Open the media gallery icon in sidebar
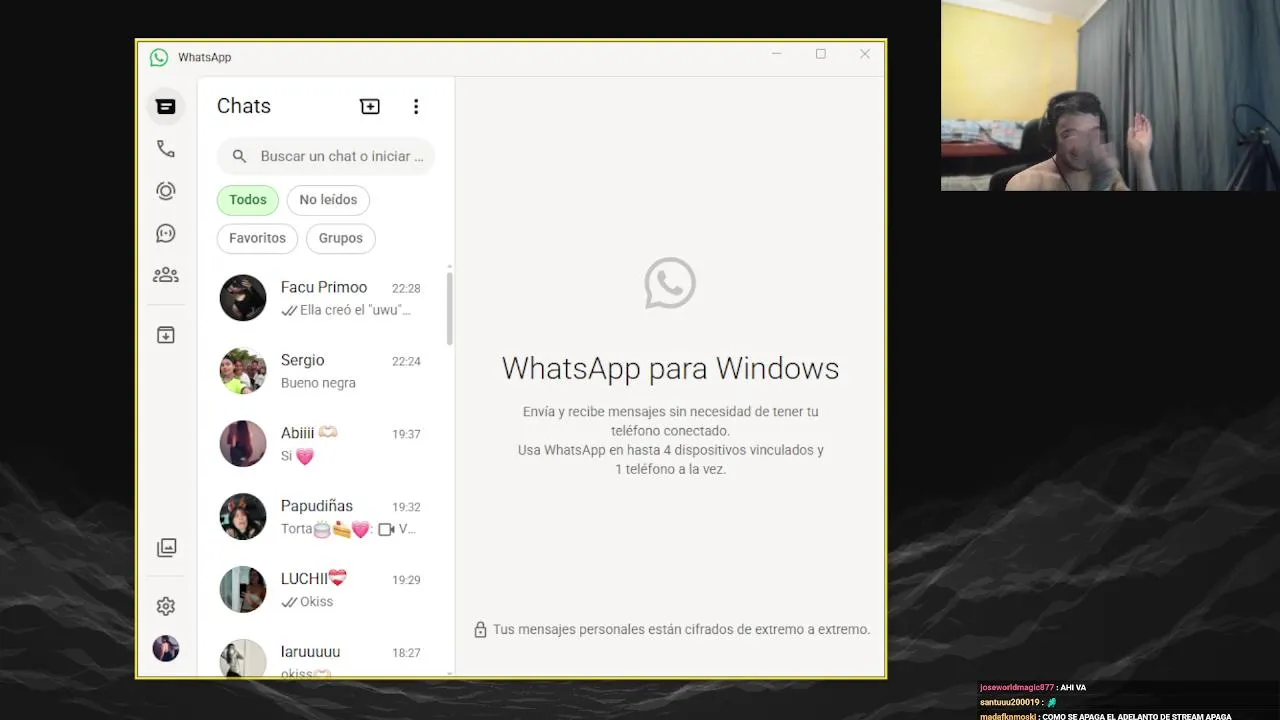 pyautogui.click(x=166, y=547)
